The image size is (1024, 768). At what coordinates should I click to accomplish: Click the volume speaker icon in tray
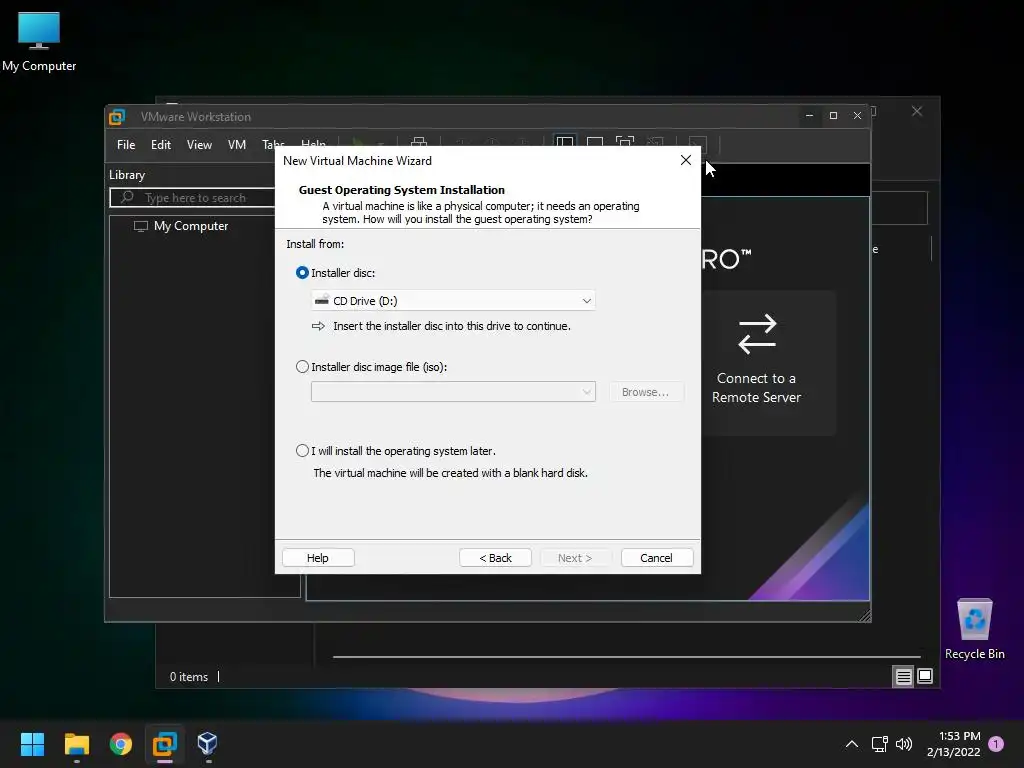pyautogui.click(x=904, y=744)
